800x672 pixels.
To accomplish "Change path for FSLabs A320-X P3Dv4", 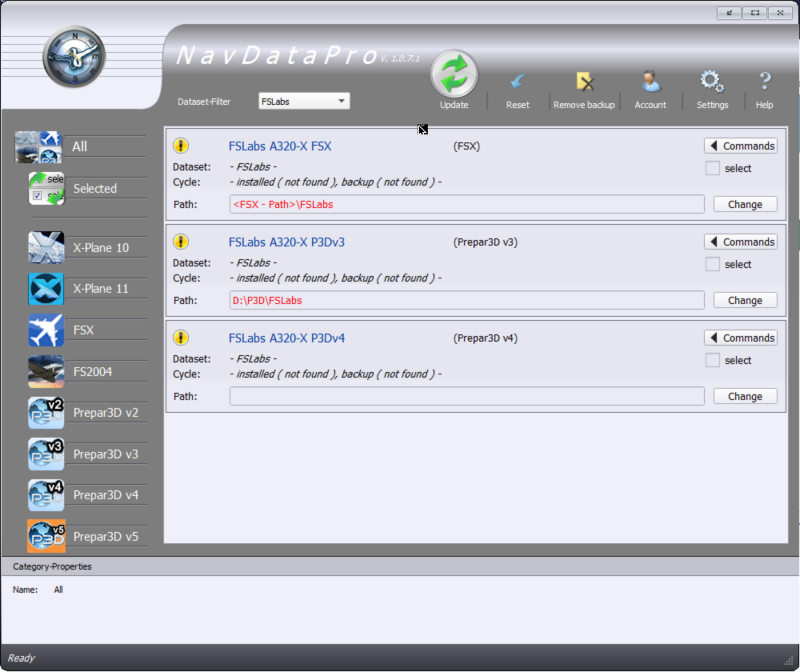I will point(745,396).
